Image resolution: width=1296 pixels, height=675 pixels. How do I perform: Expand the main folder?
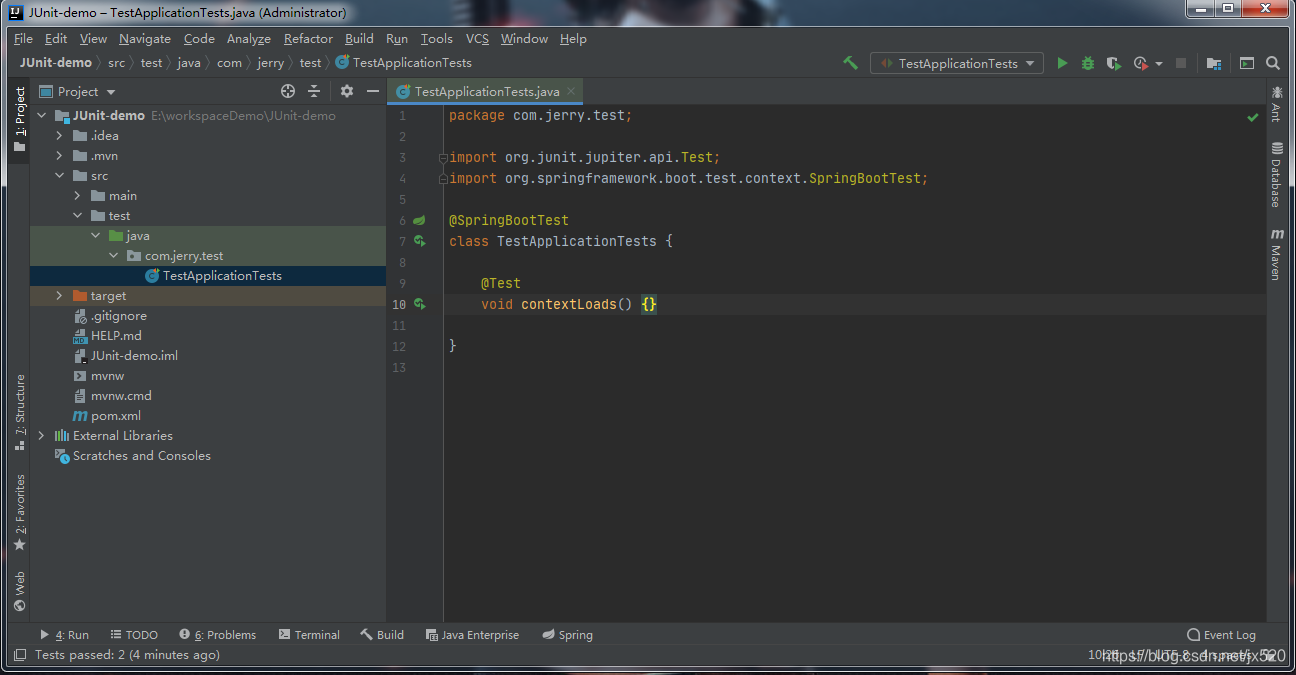click(78, 196)
